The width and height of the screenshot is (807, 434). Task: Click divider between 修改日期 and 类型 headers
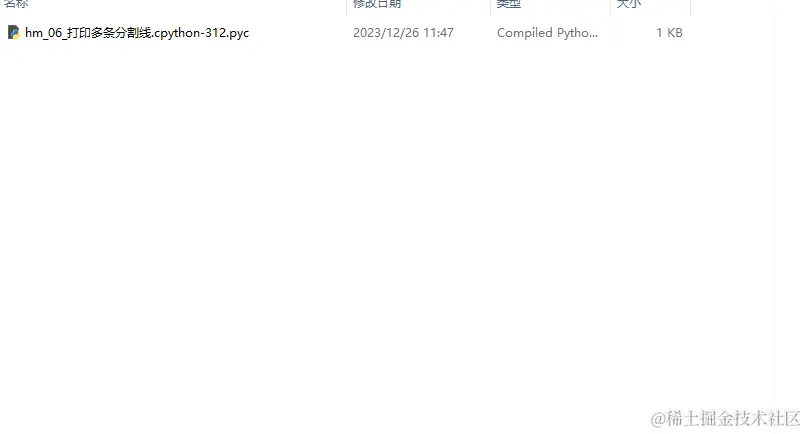490,7
